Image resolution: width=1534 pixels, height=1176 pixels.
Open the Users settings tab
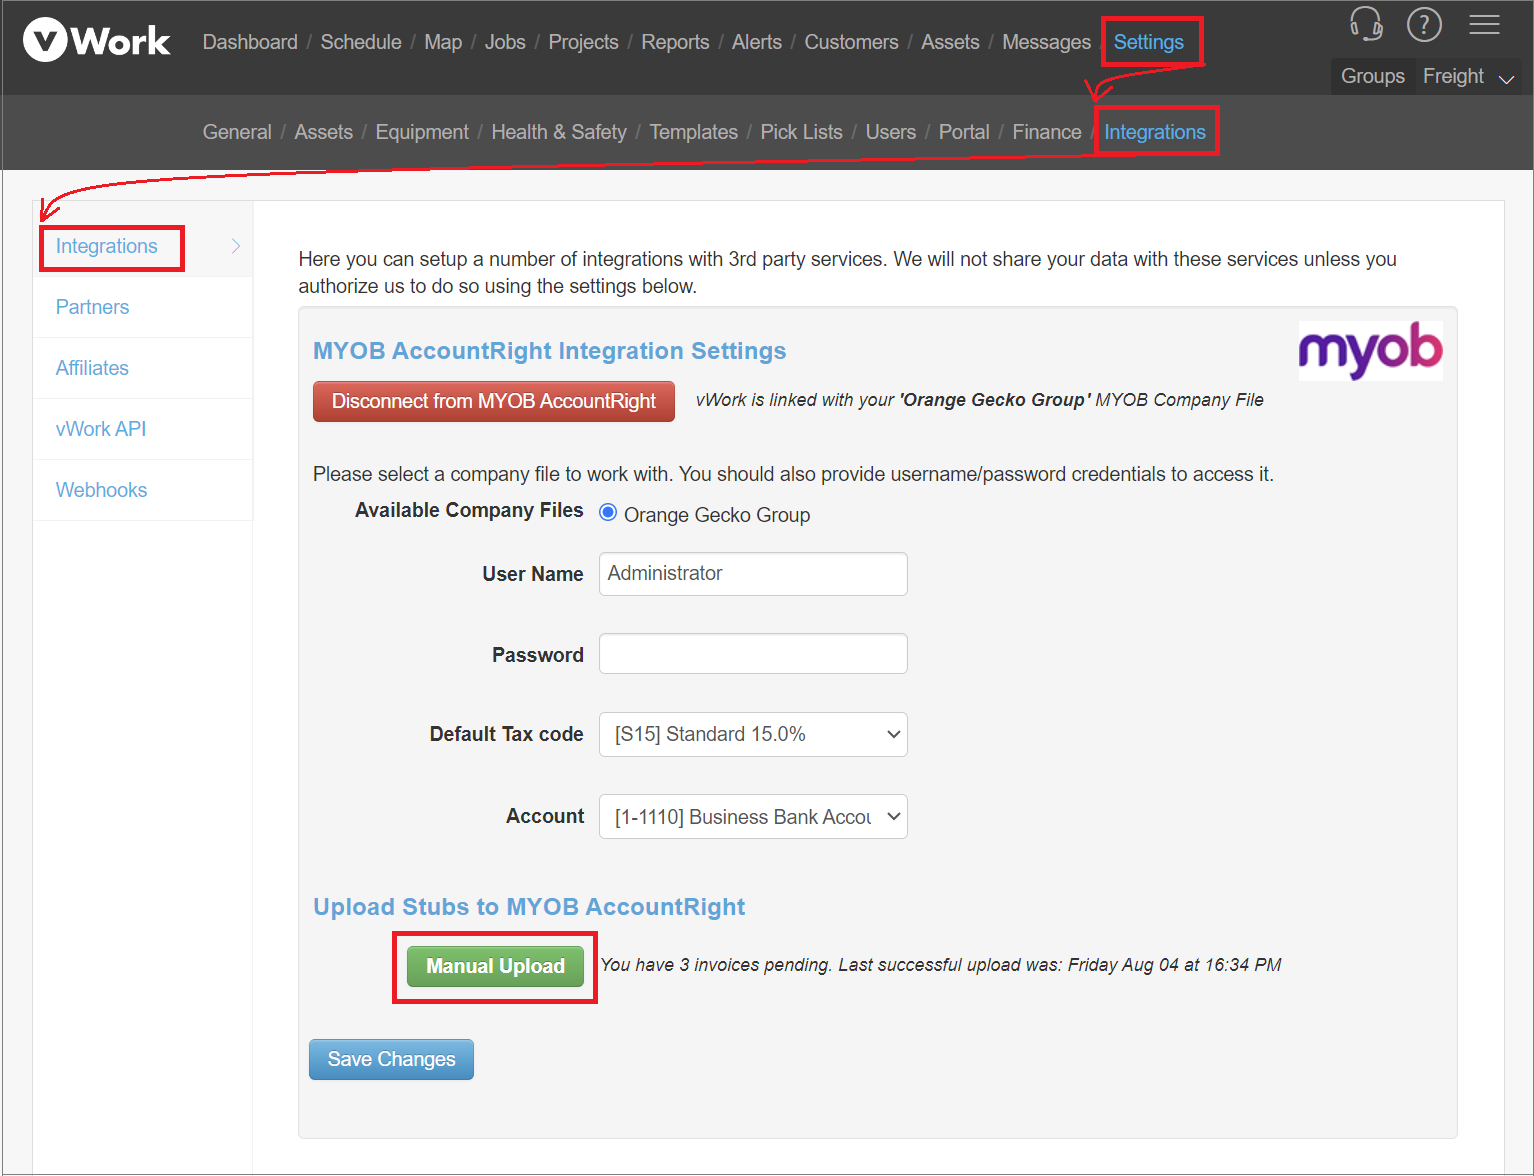(x=890, y=132)
